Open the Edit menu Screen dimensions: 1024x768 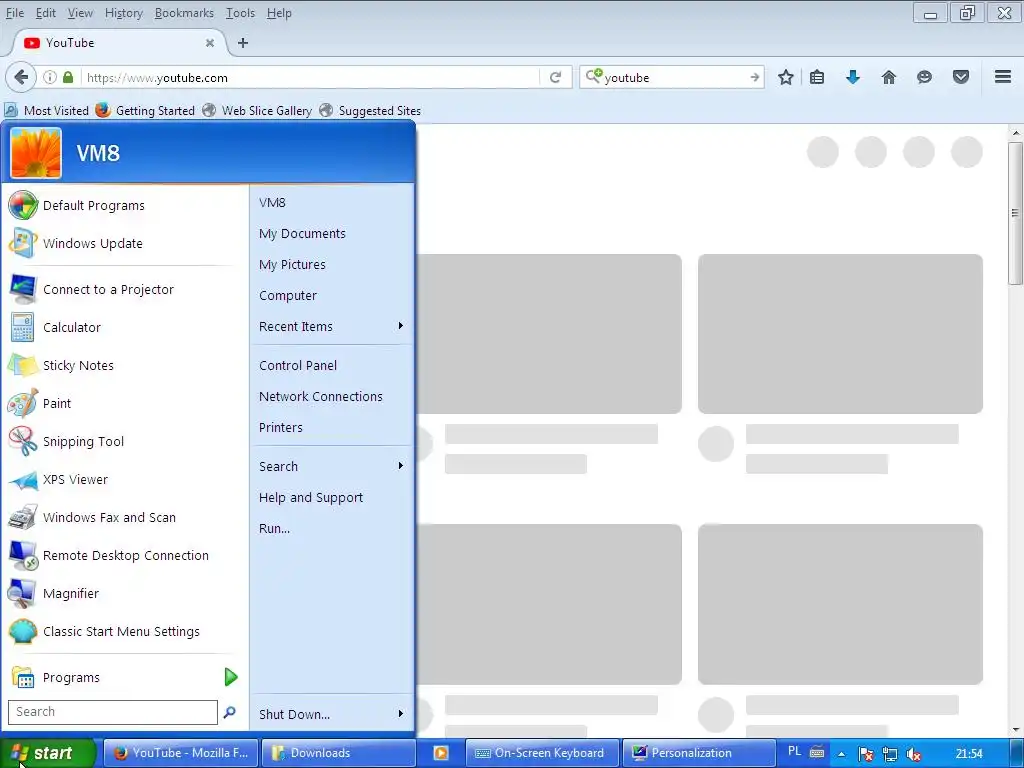tap(45, 13)
